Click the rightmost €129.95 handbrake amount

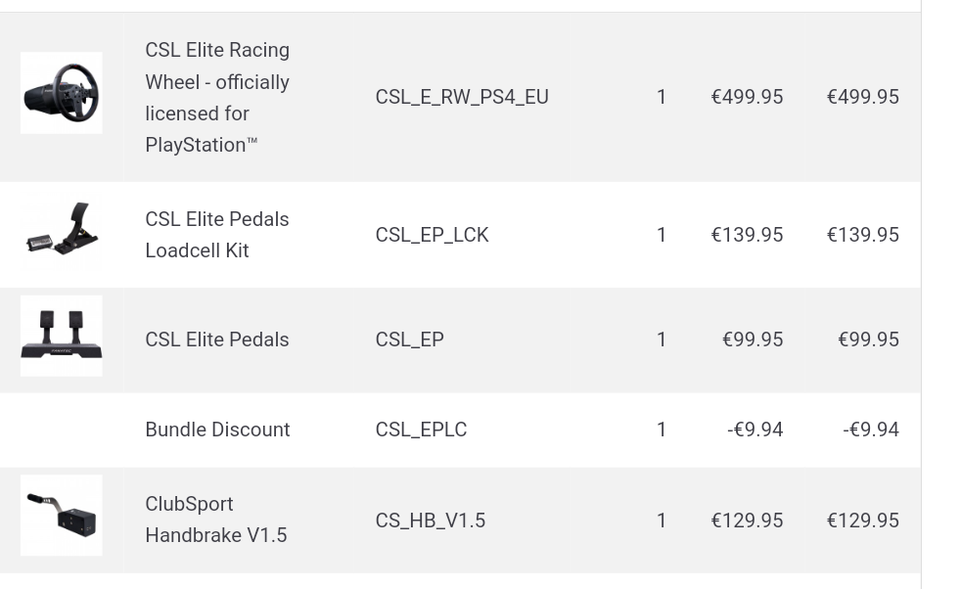tap(862, 521)
